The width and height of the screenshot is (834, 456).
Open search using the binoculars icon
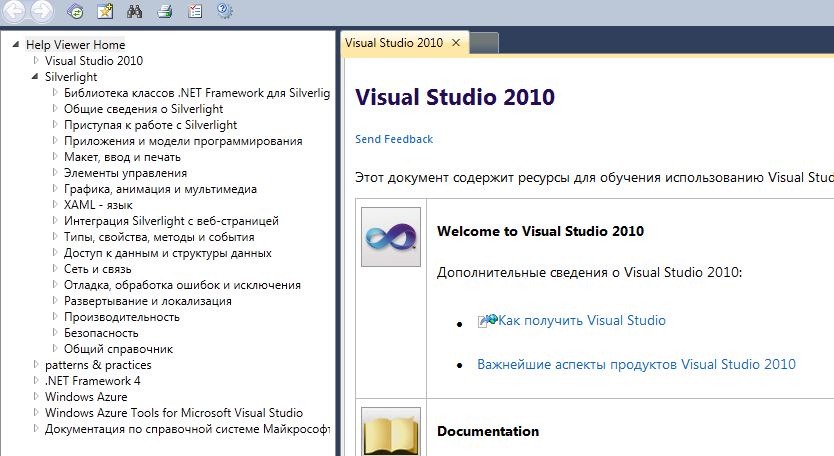pos(135,12)
